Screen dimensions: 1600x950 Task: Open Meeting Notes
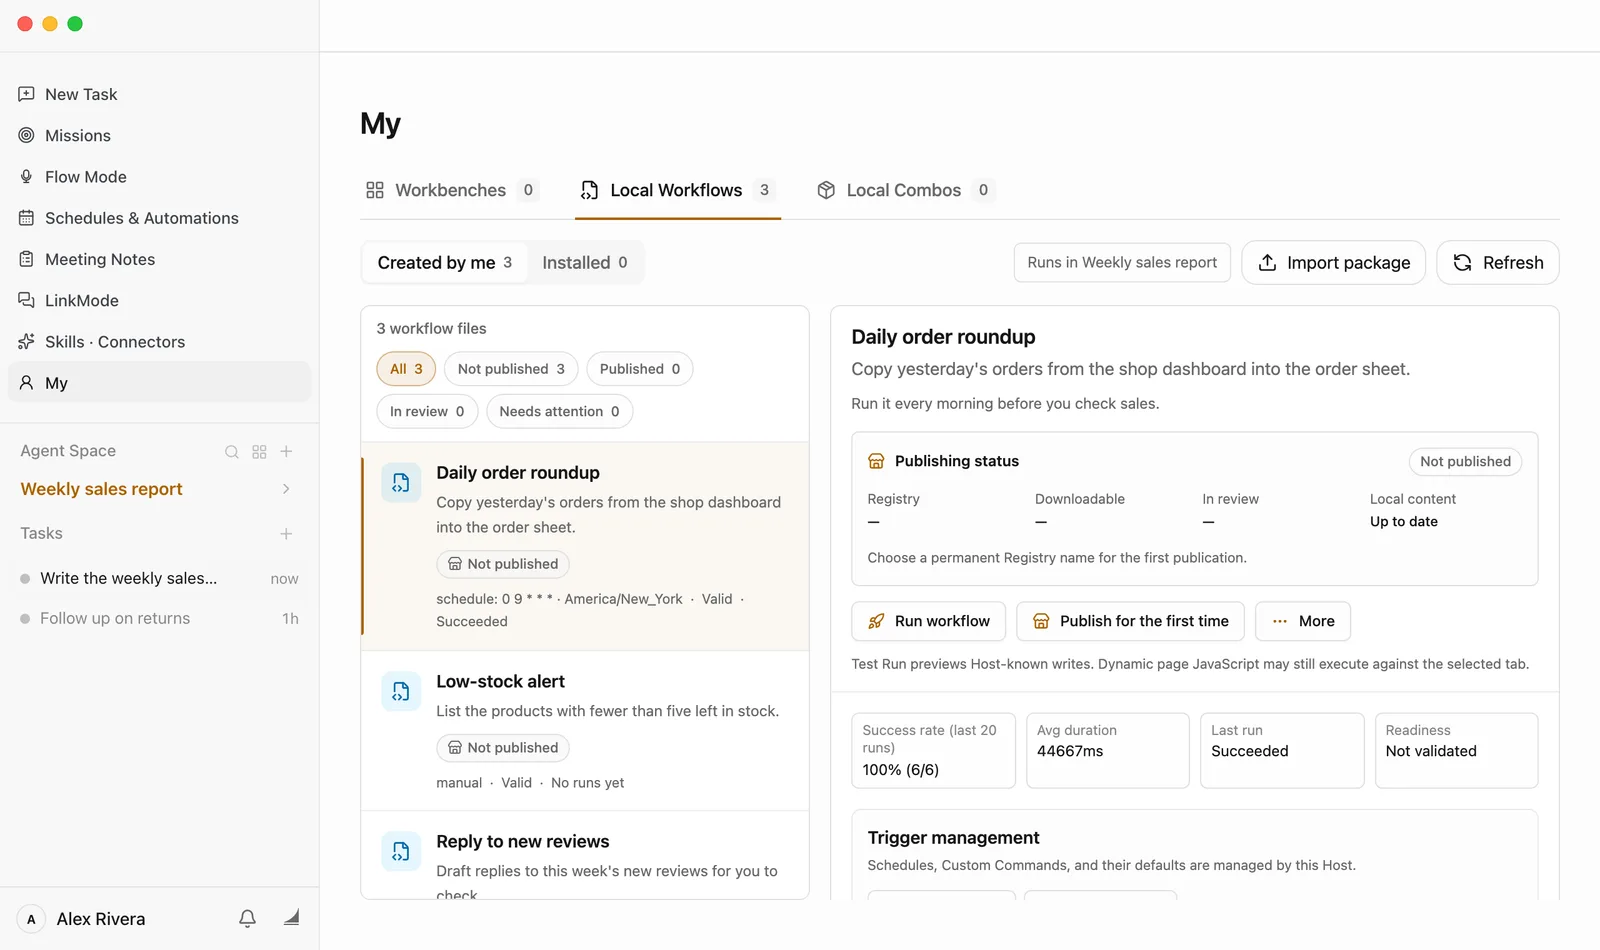[160, 259]
